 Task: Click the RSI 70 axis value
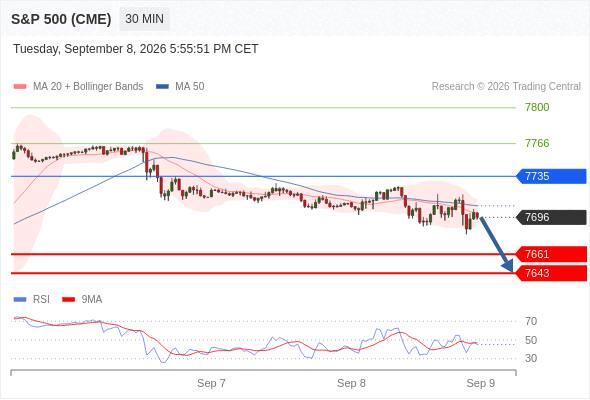[x=531, y=321]
